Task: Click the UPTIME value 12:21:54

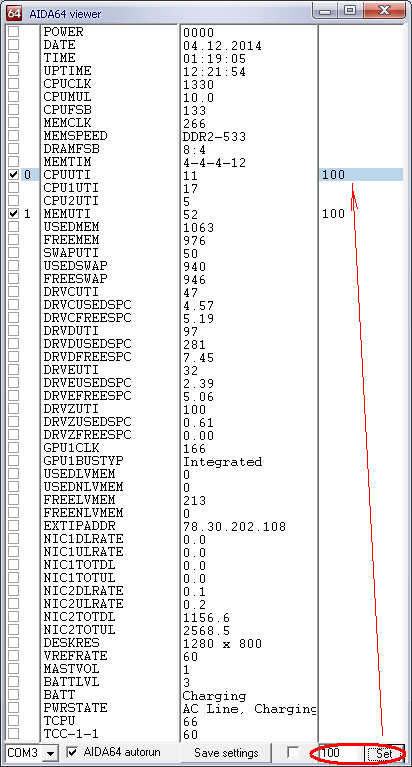Action: pos(214,72)
